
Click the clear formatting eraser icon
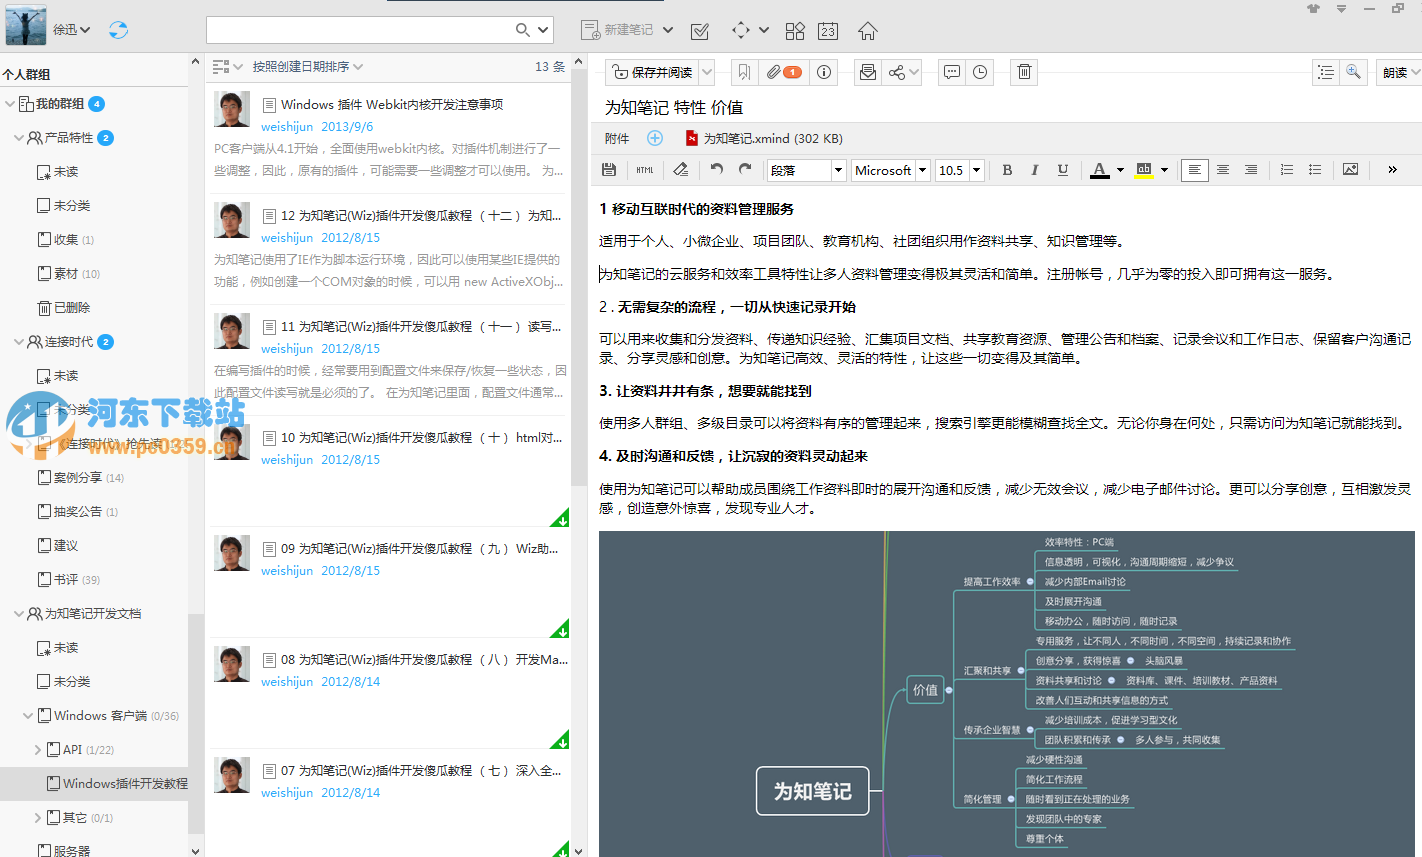click(681, 169)
